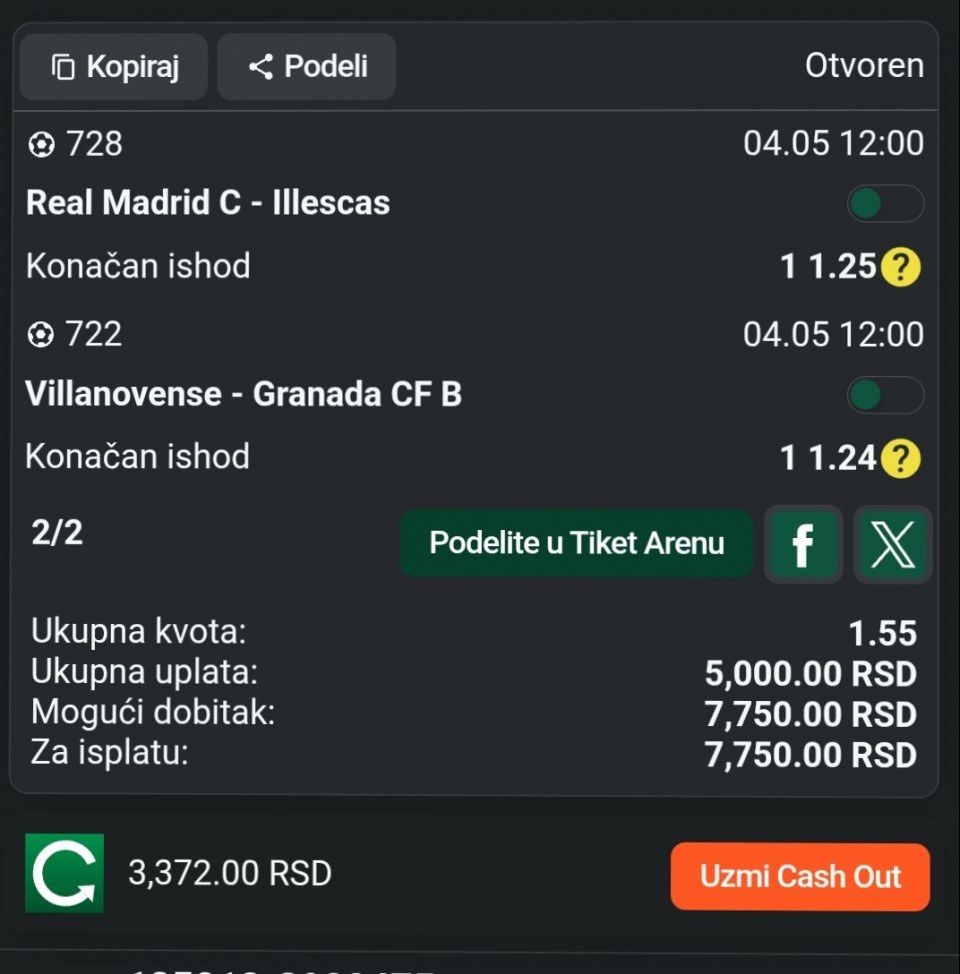Click Podelite u Tiket Arenu button
960x974 pixels.
(577, 543)
